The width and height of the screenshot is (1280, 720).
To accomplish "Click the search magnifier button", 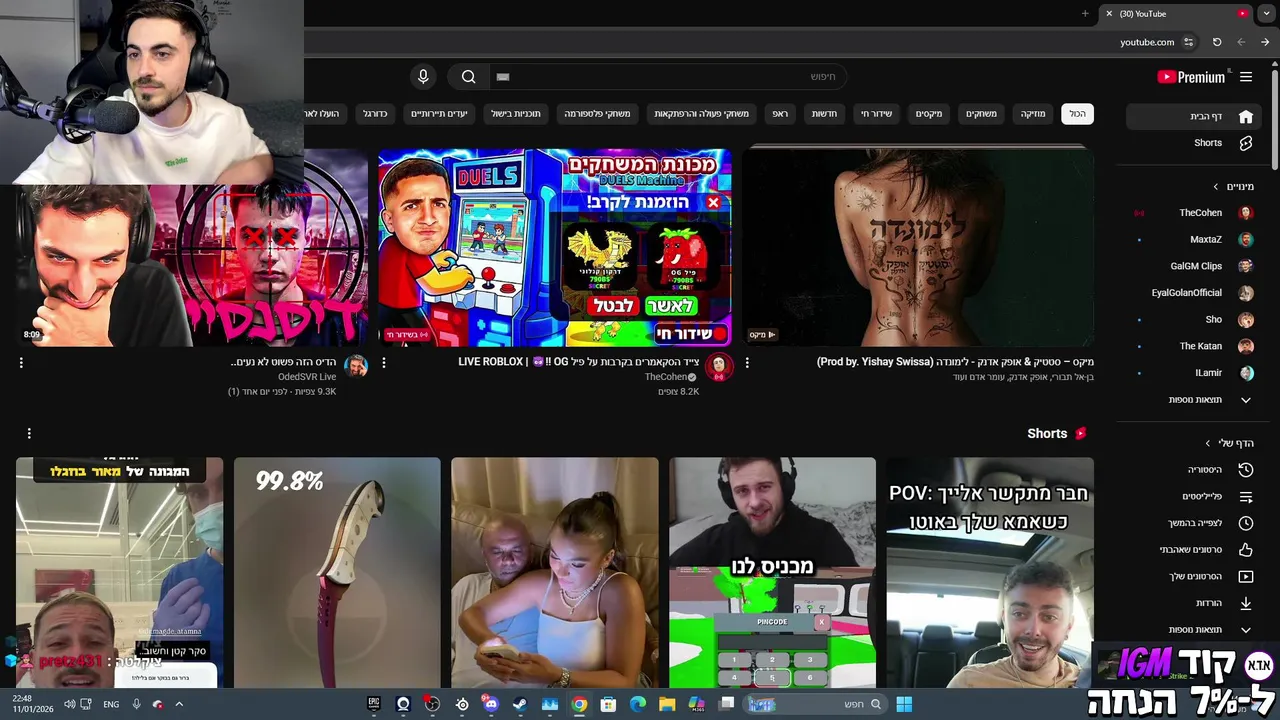I will [468, 77].
